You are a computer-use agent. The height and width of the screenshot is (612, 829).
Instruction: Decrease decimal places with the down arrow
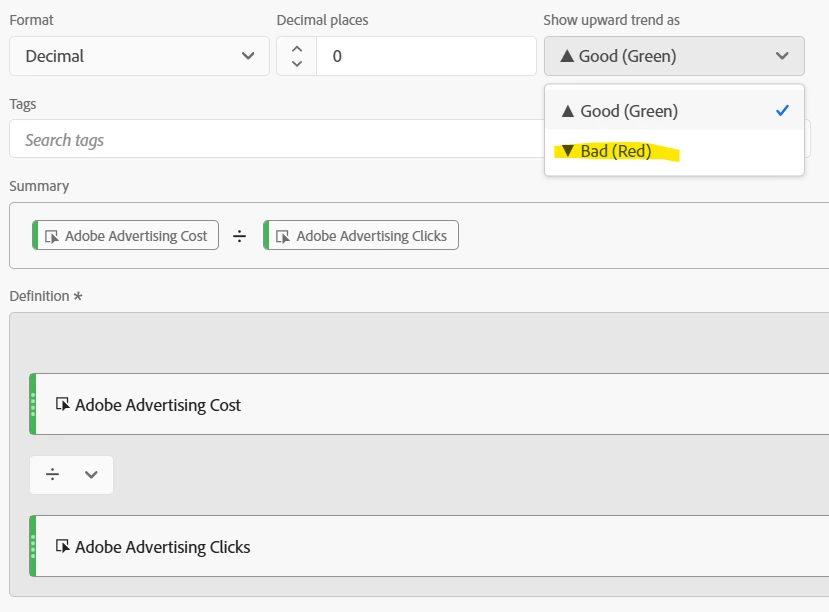click(x=297, y=64)
